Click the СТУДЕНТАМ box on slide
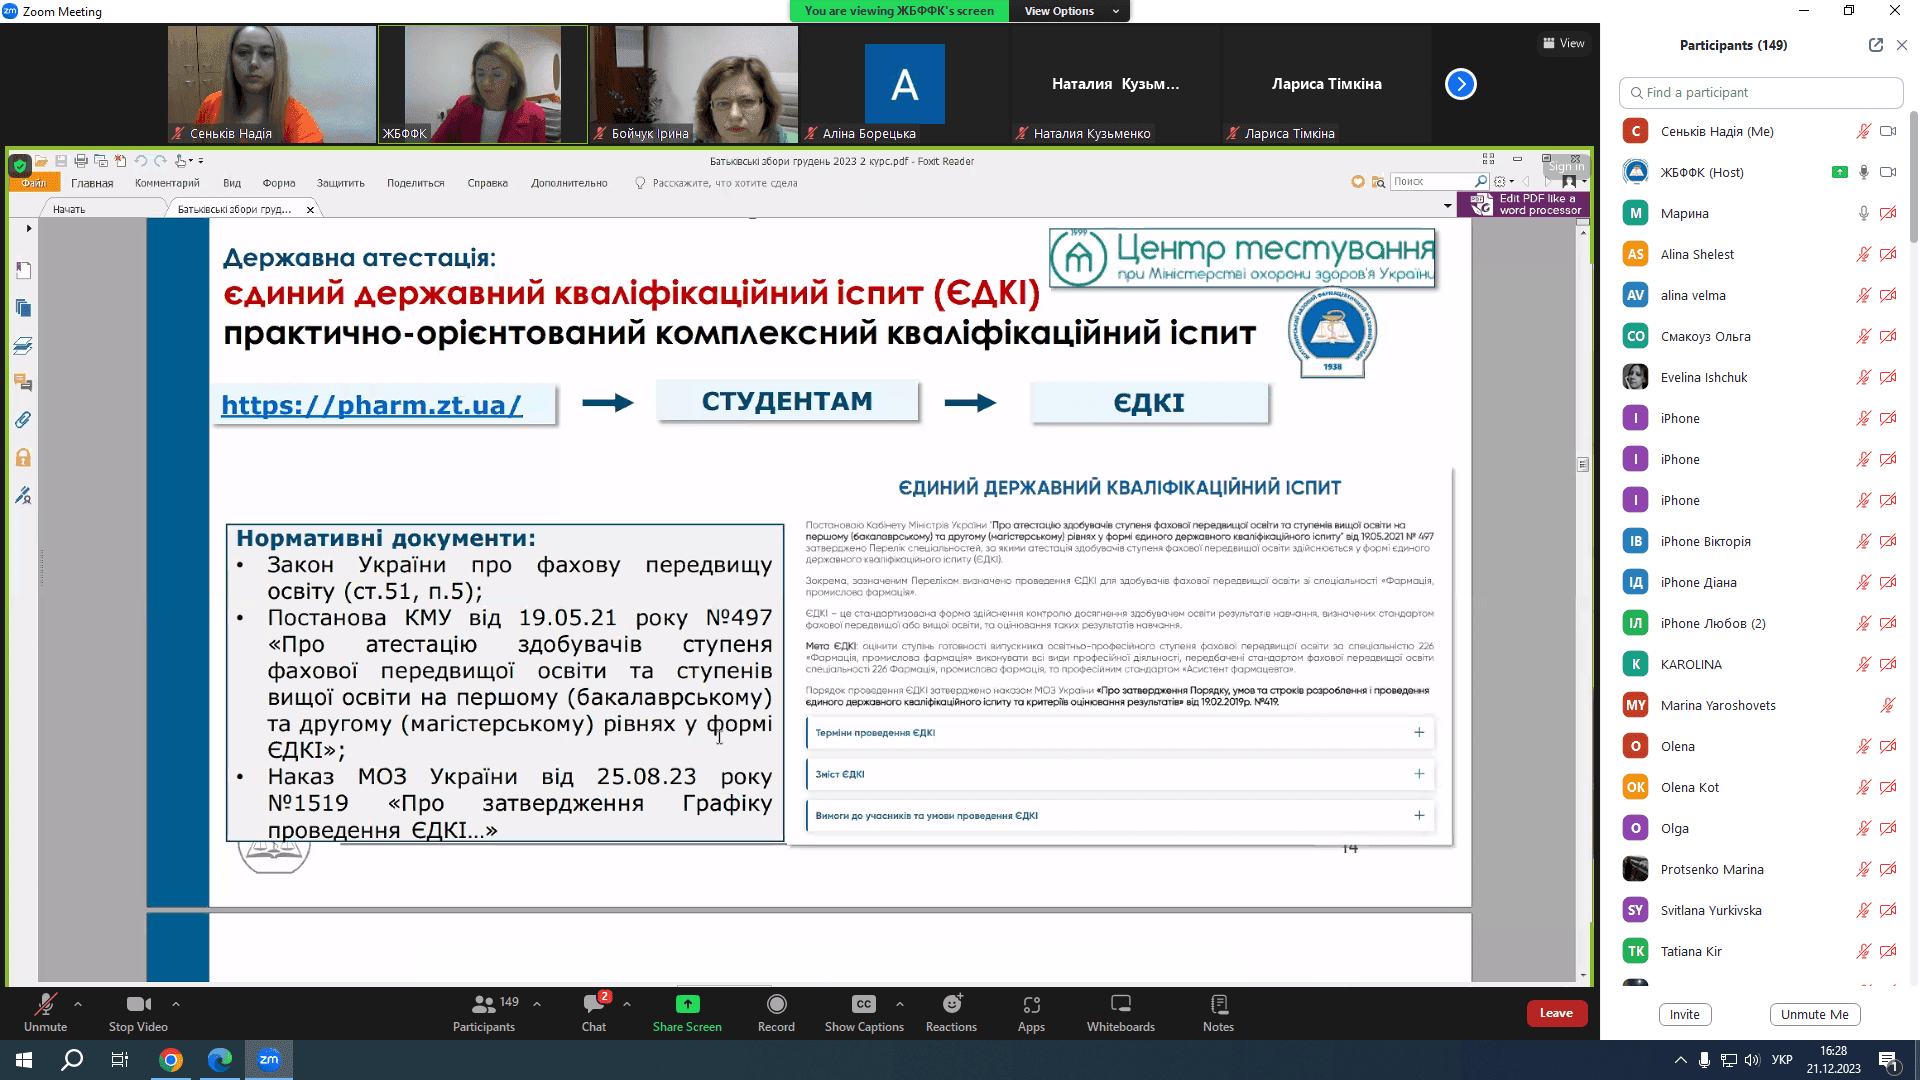1920x1080 pixels. [x=787, y=401]
